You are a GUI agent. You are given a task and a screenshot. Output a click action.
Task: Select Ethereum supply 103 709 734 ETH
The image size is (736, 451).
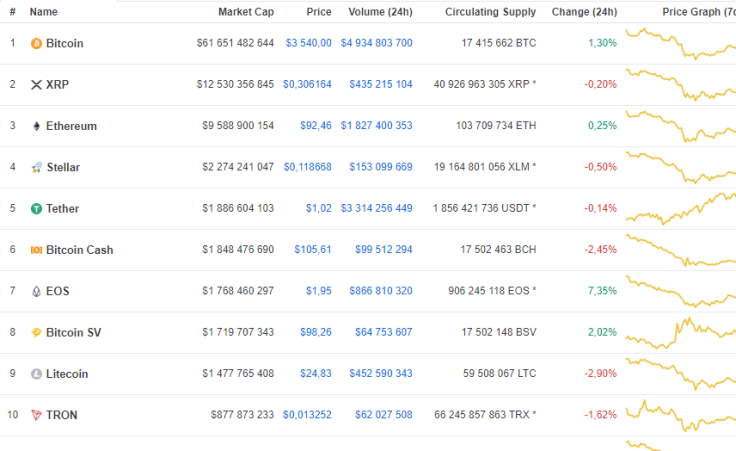[496, 125]
